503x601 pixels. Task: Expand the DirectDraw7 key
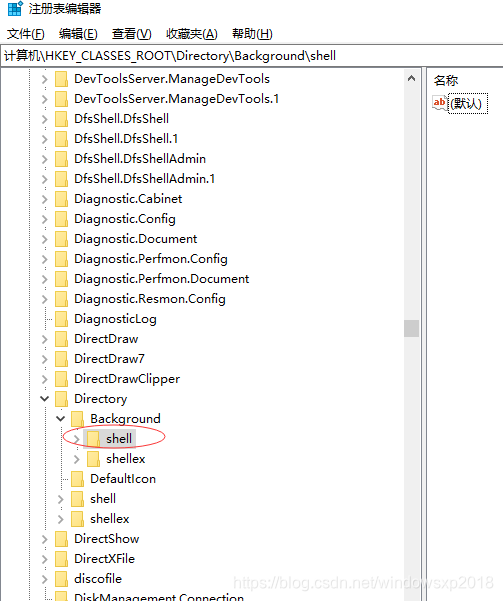pos(44,359)
